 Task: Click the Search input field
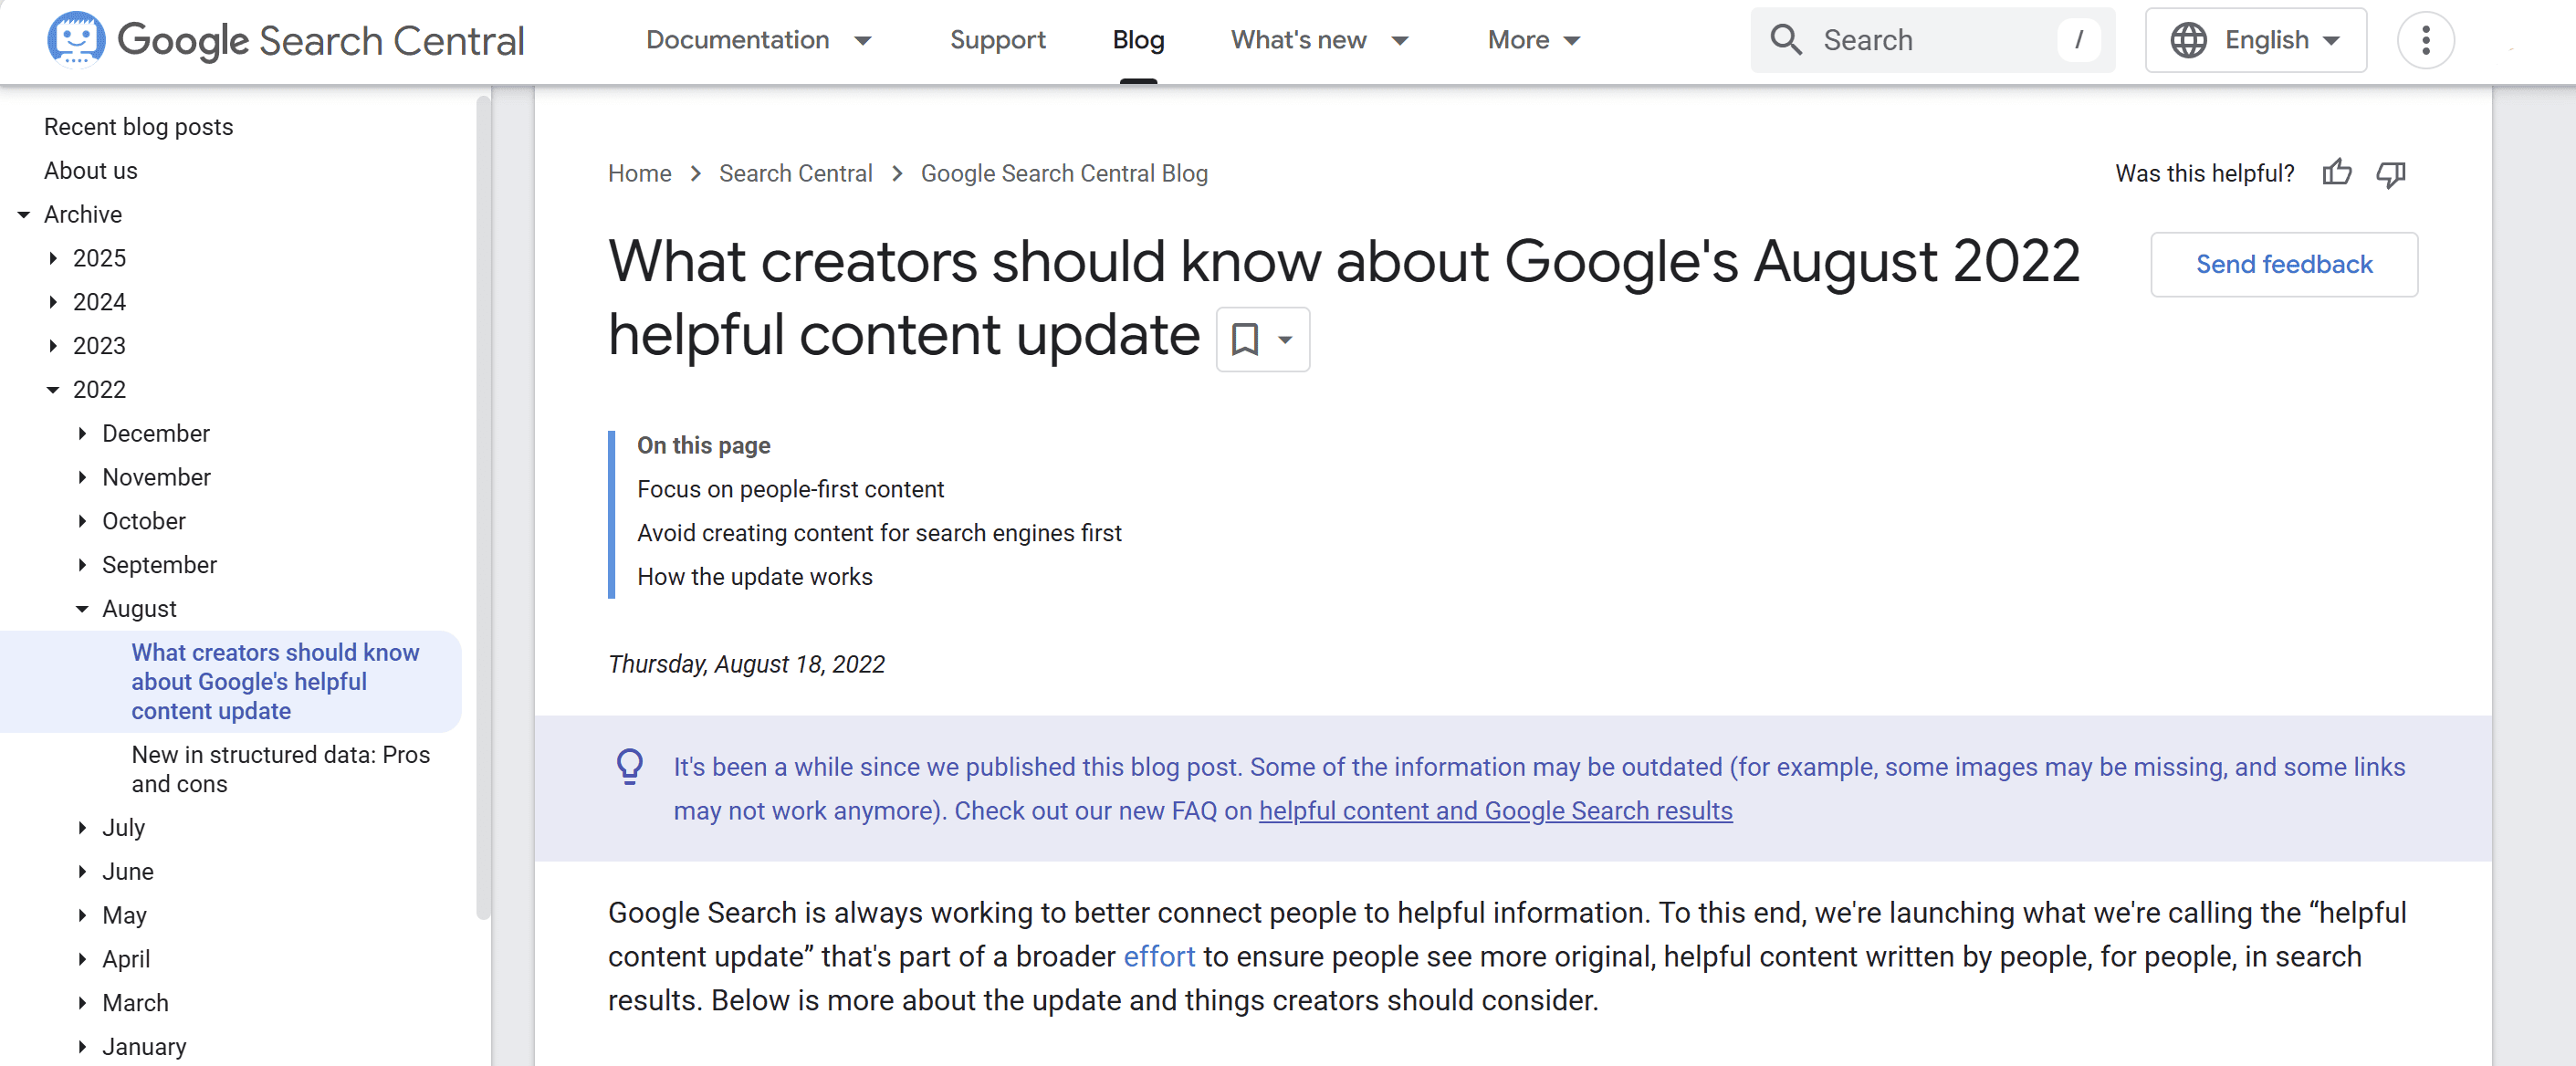pyautogui.click(x=1932, y=40)
